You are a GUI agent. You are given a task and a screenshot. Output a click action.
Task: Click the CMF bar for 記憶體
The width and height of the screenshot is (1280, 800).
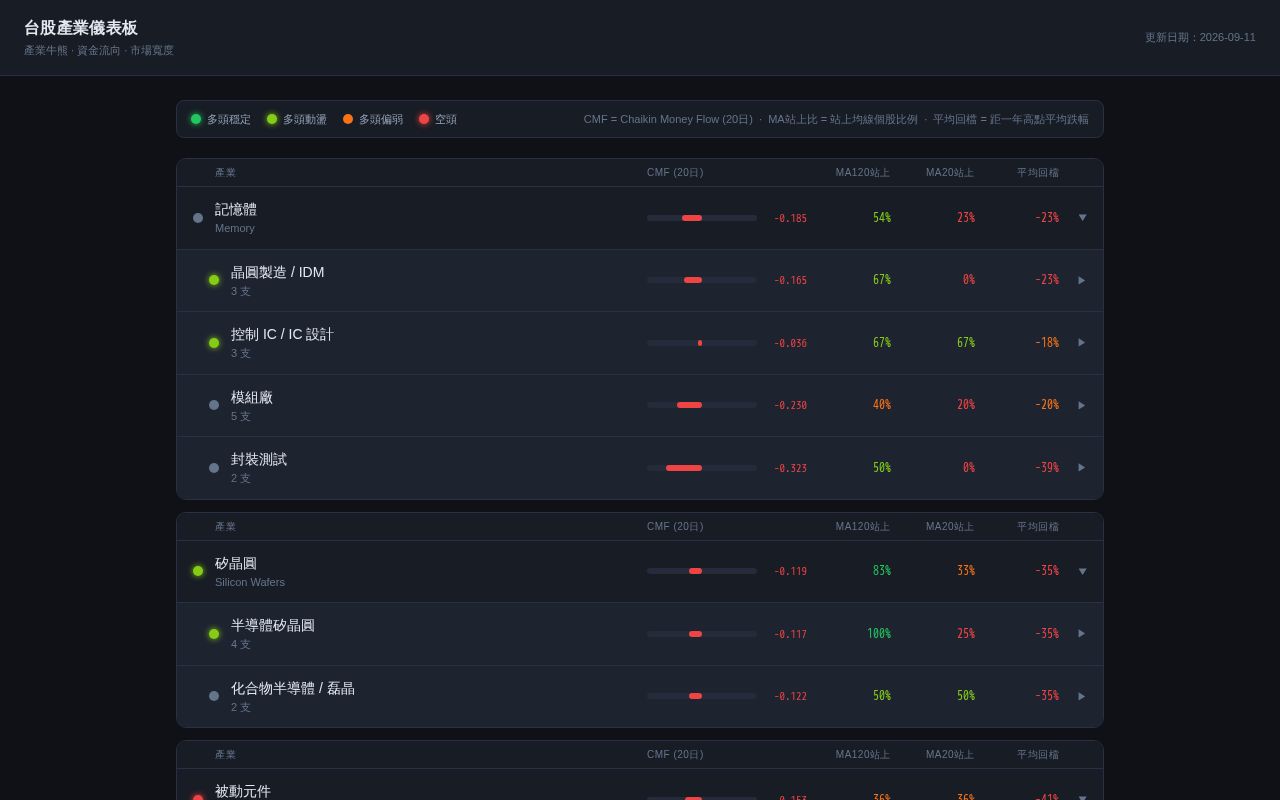coord(702,218)
